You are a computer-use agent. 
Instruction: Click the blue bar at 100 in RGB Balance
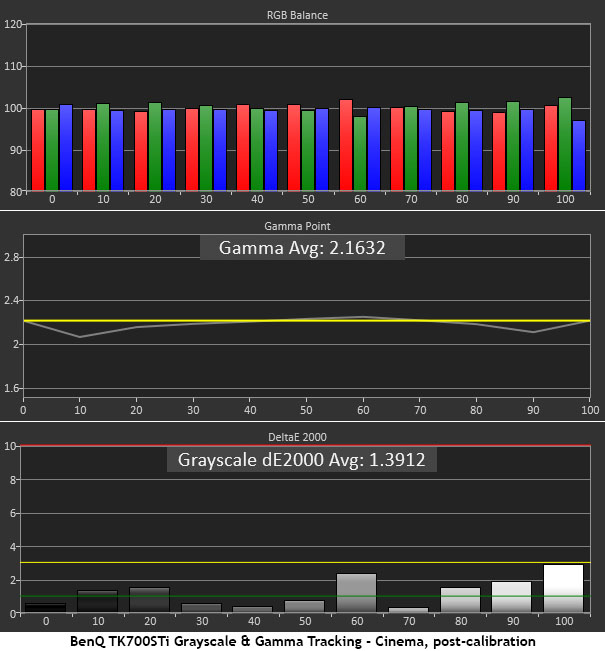pos(580,155)
